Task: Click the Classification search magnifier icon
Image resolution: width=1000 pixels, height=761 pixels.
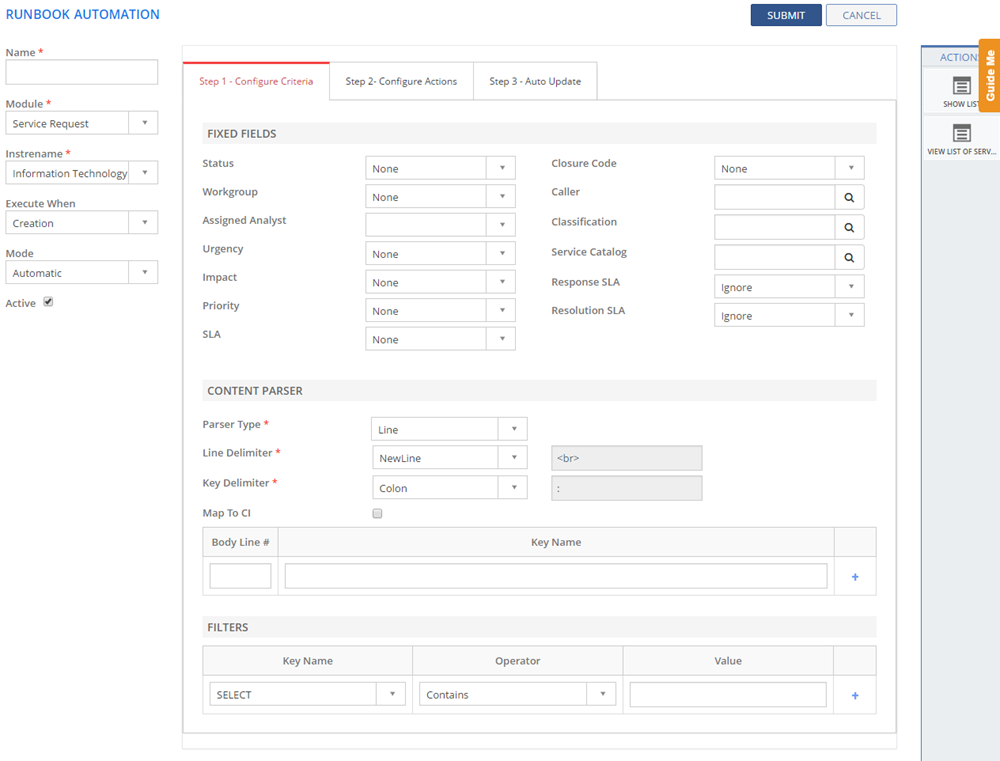Action: [849, 228]
